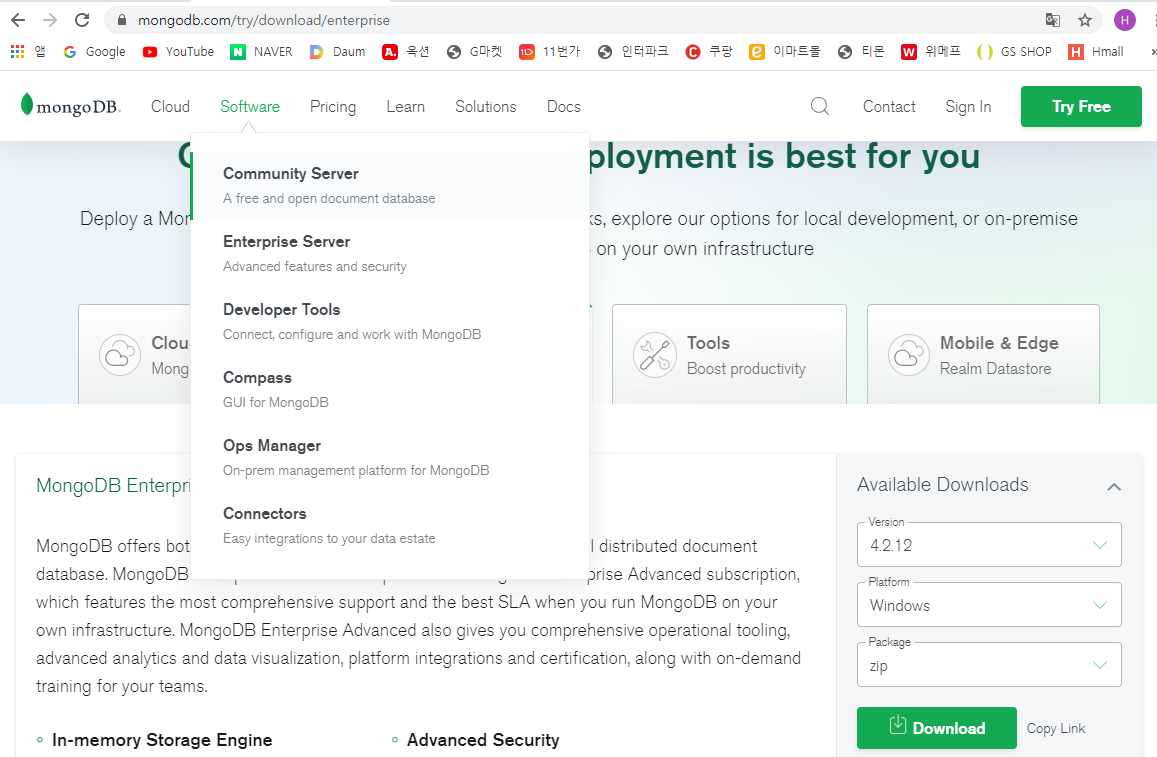Open the Contact link

click(x=889, y=106)
